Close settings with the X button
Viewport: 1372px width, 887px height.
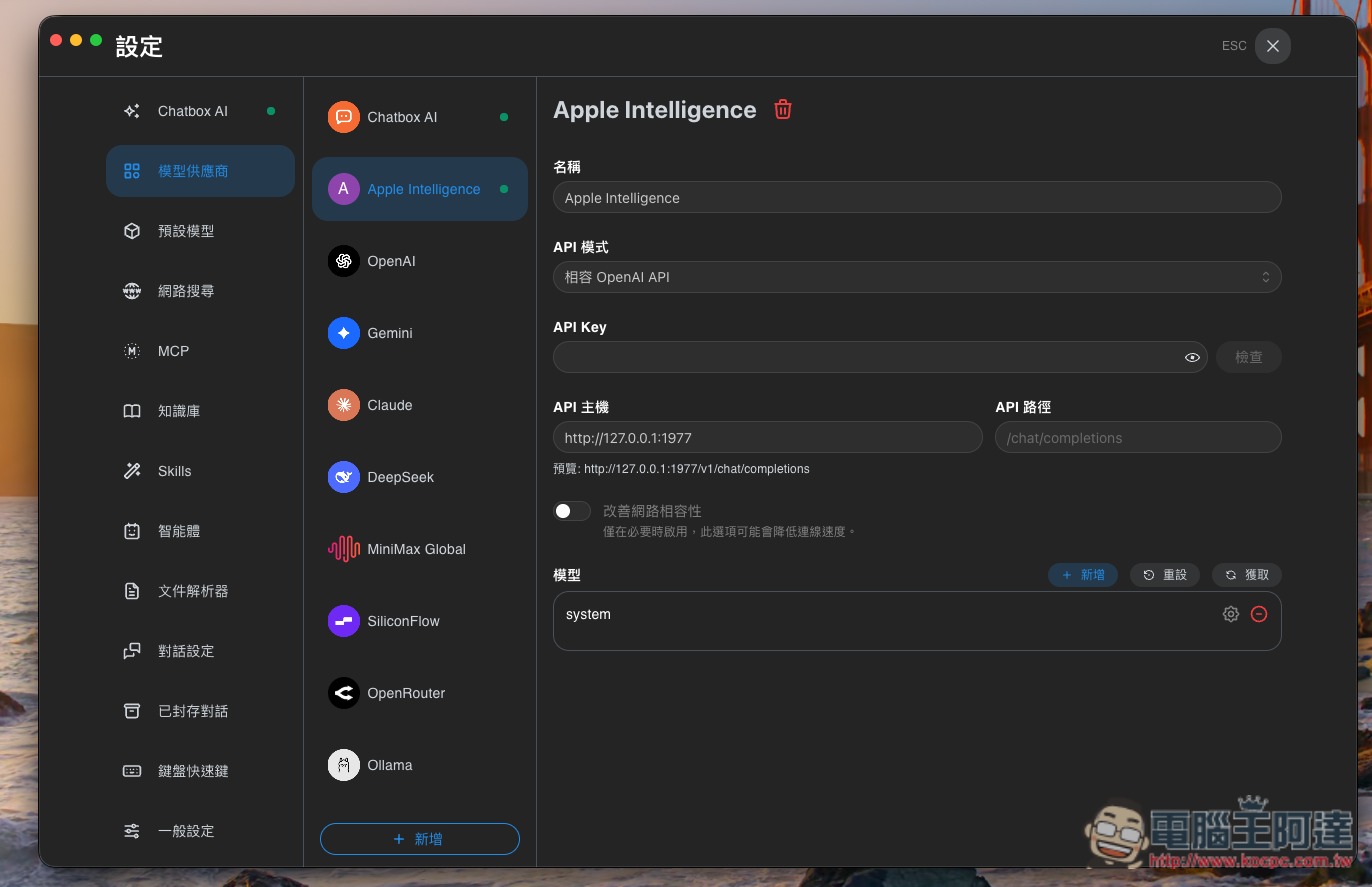[x=1273, y=46]
